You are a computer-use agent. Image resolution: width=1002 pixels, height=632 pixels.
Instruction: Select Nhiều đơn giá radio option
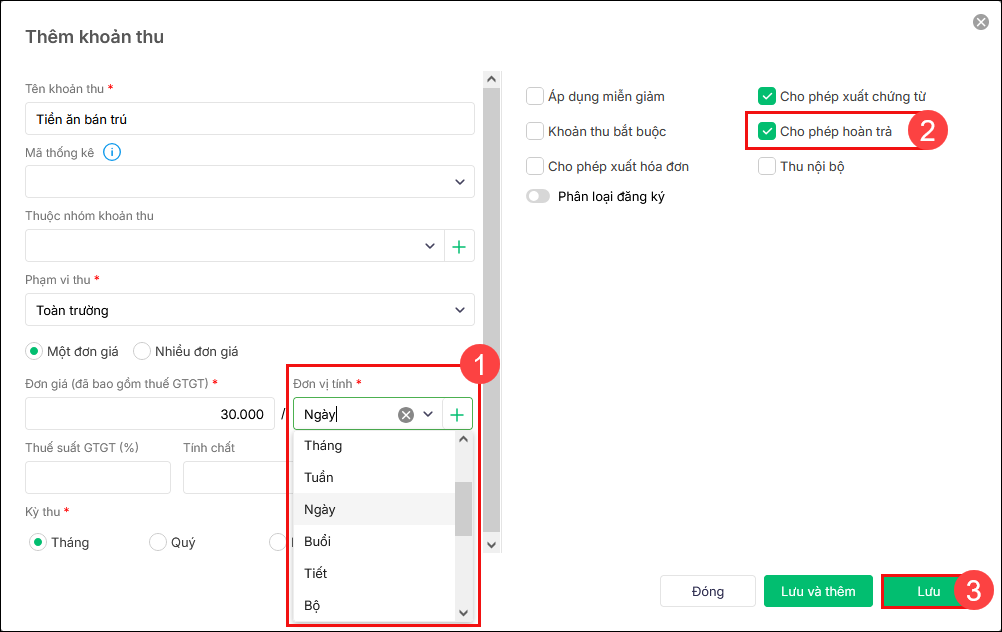tap(142, 351)
